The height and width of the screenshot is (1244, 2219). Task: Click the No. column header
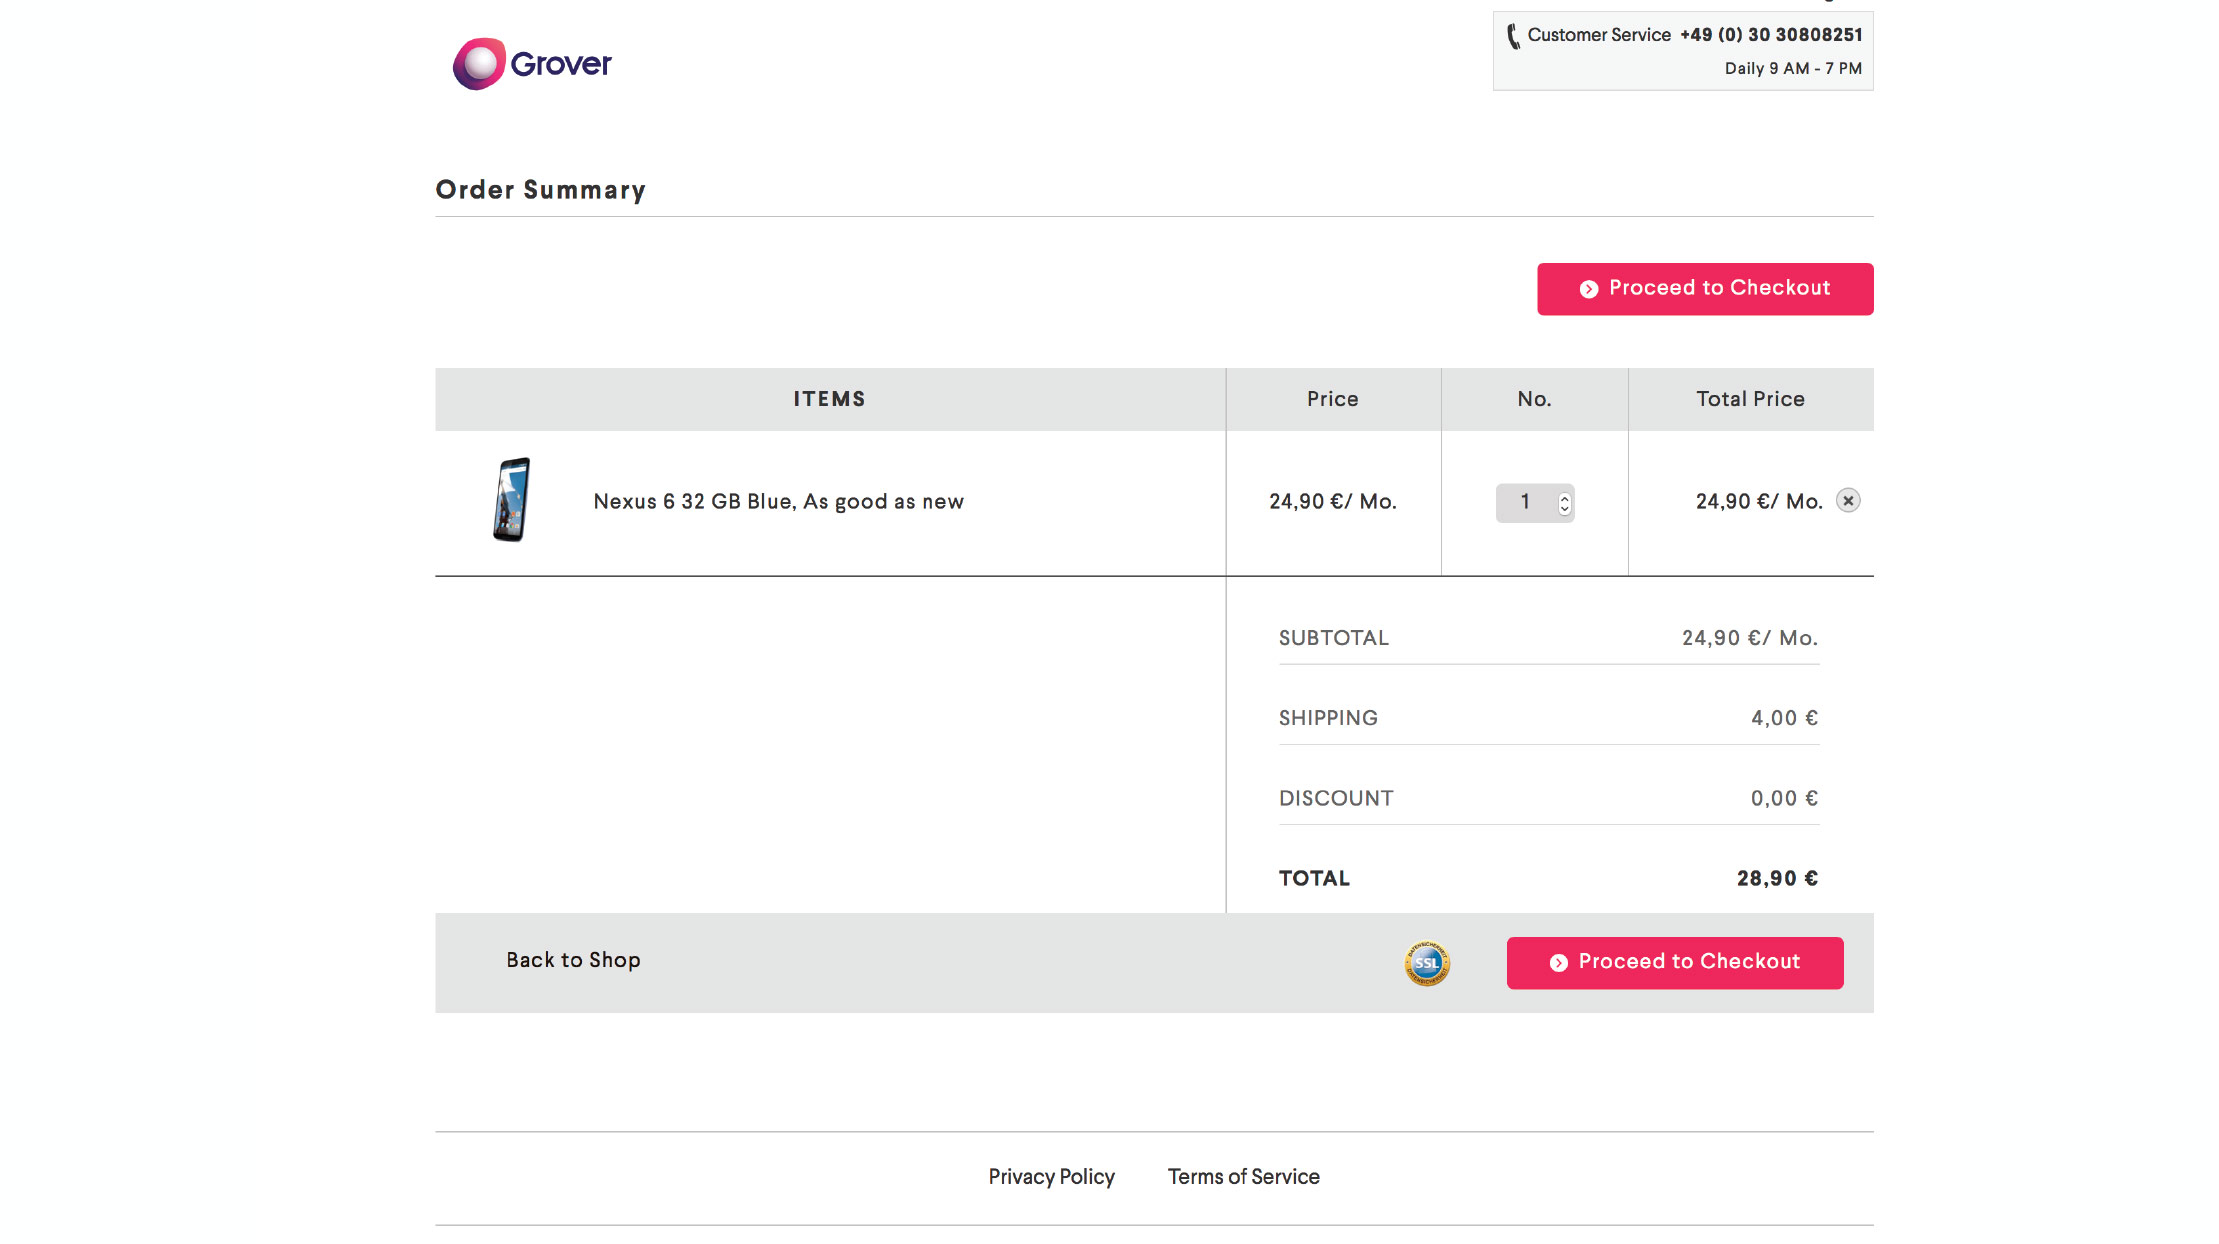(1535, 399)
